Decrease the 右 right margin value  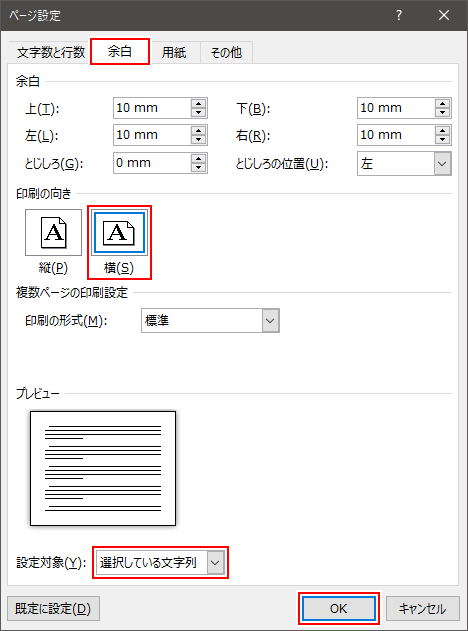(x=442, y=140)
